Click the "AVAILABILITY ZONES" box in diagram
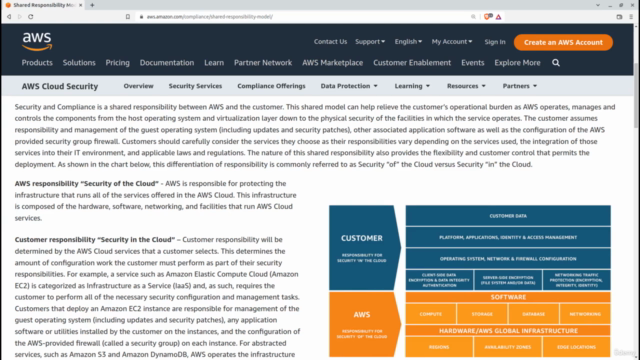 click(x=508, y=347)
